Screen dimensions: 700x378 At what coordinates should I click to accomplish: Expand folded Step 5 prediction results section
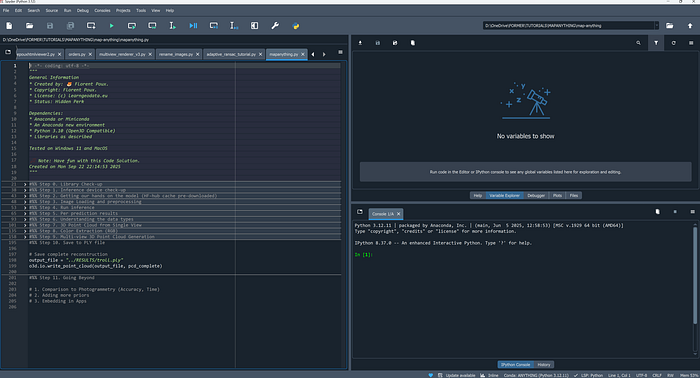tap(25, 213)
